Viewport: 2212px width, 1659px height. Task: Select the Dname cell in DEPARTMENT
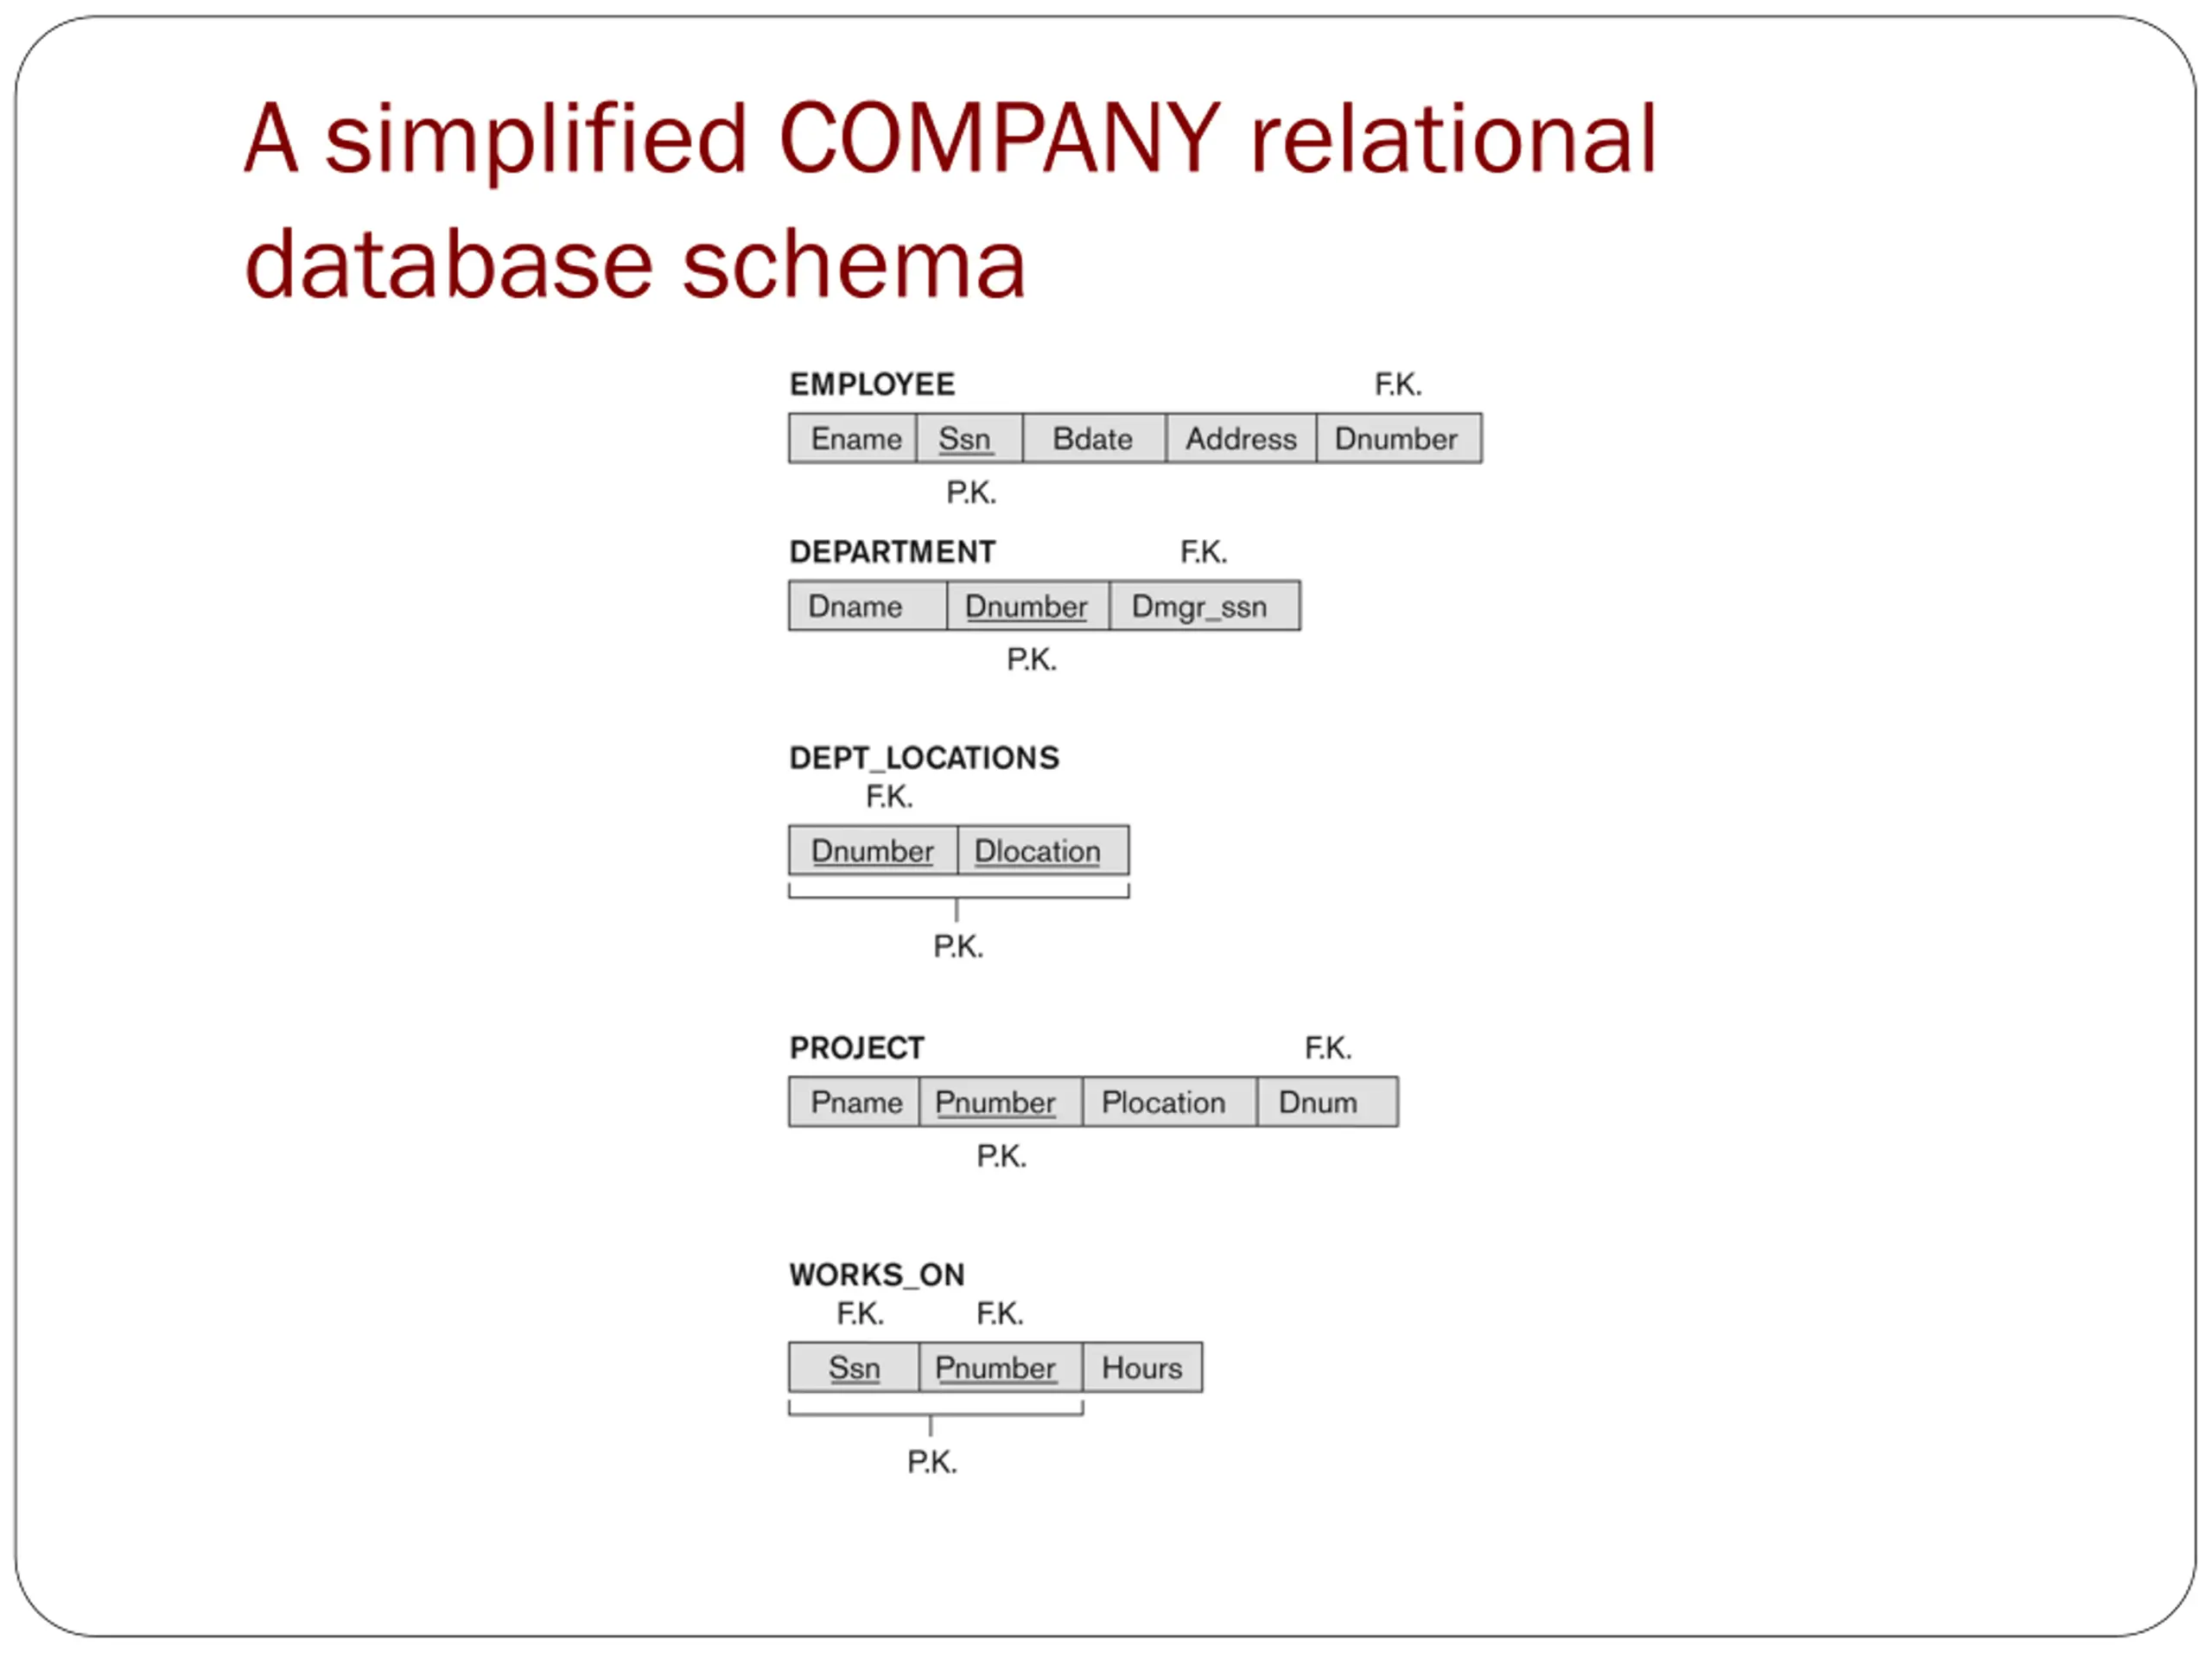coord(868,607)
